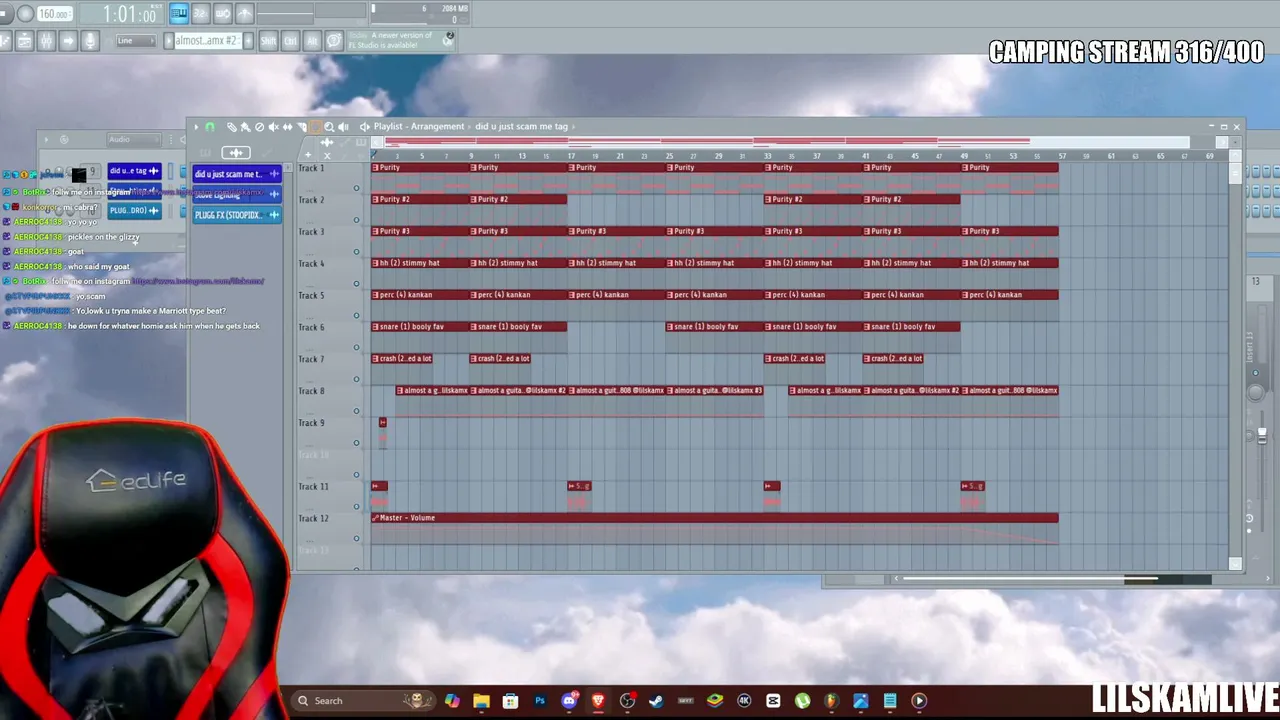Screen dimensions: 1280x720
Task: Open Microsoft Store from the taskbar
Action: point(510,701)
